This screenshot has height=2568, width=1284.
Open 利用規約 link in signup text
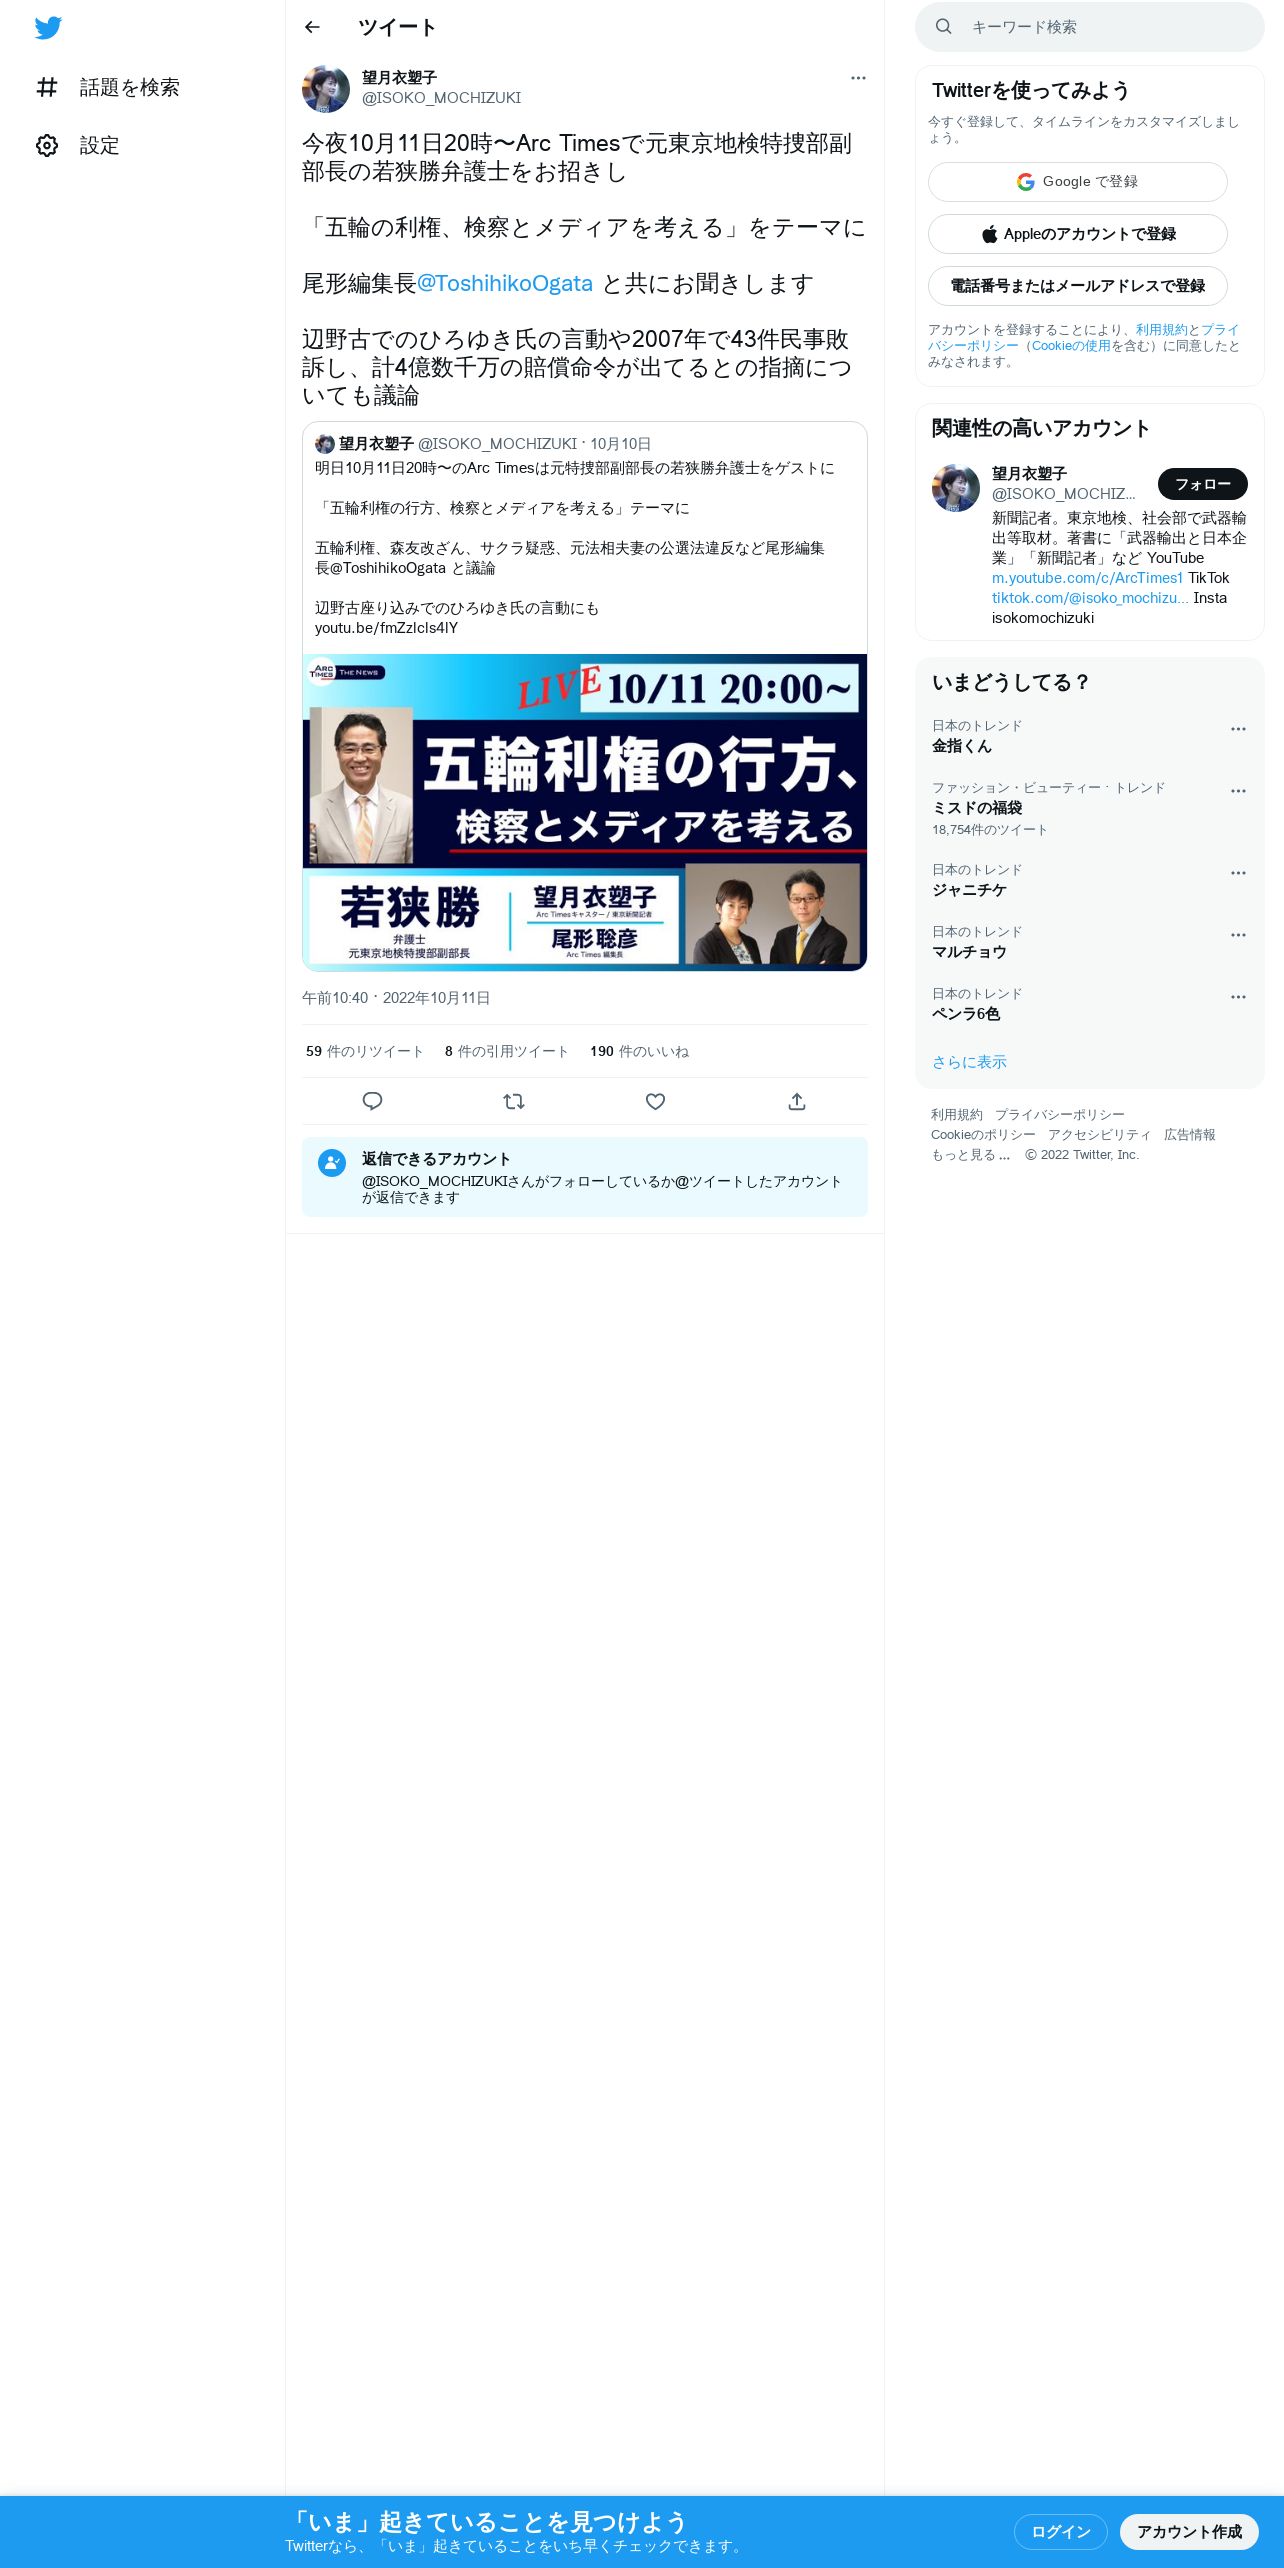click(1161, 330)
